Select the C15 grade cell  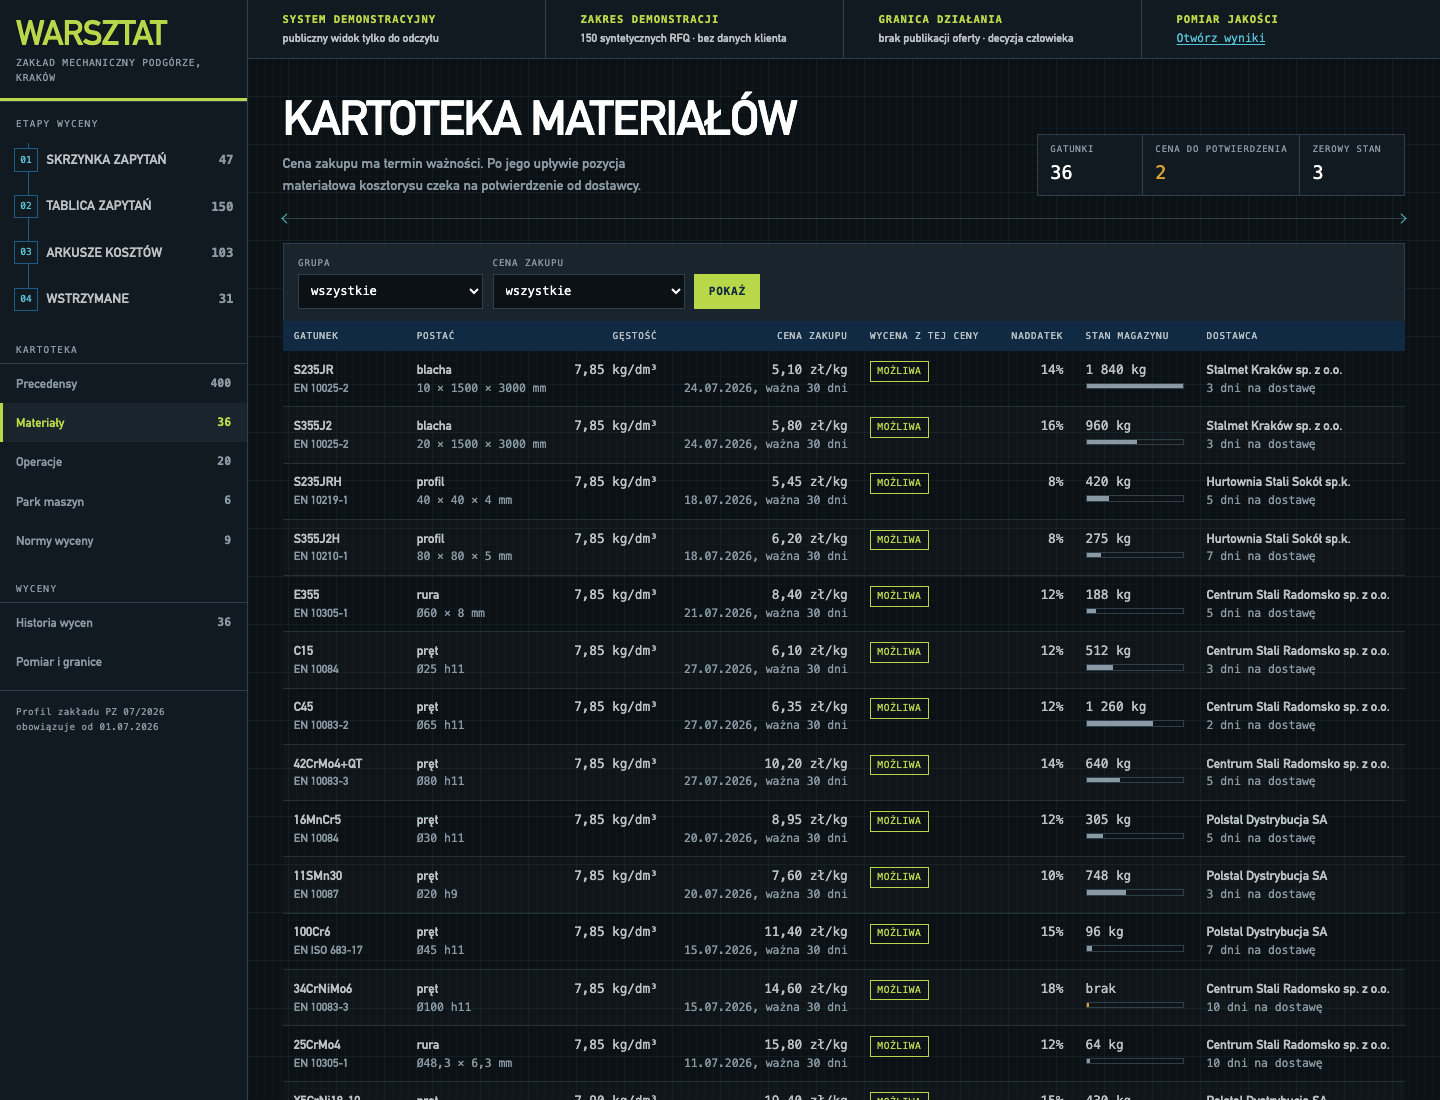click(x=345, y=659)
